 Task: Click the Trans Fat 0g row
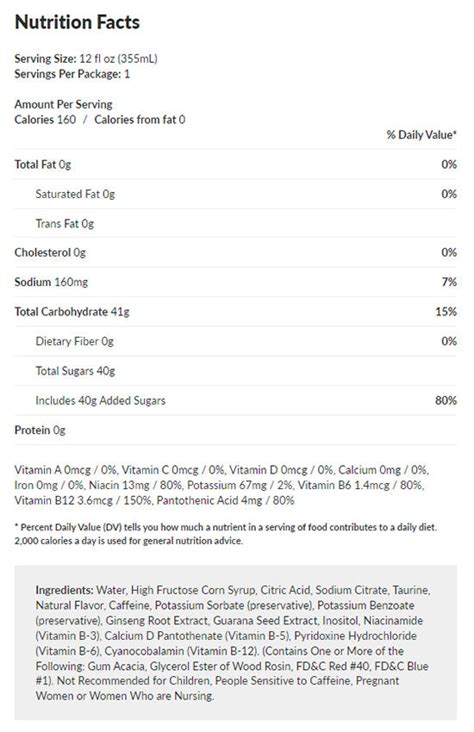click(x=235, y=223)
